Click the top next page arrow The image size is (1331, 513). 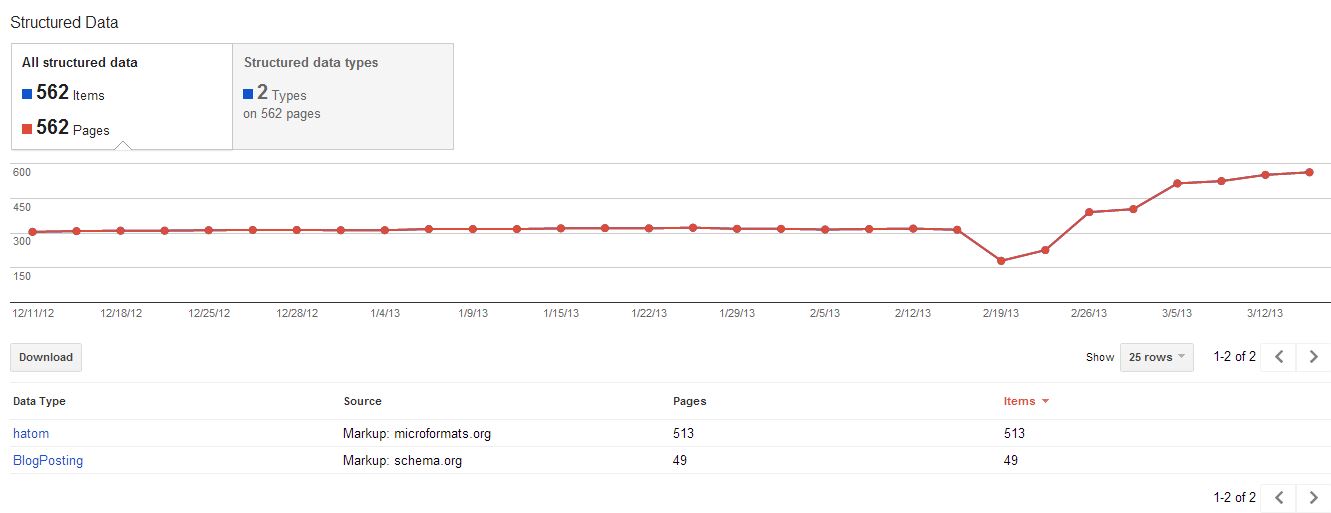point(1314,357)
